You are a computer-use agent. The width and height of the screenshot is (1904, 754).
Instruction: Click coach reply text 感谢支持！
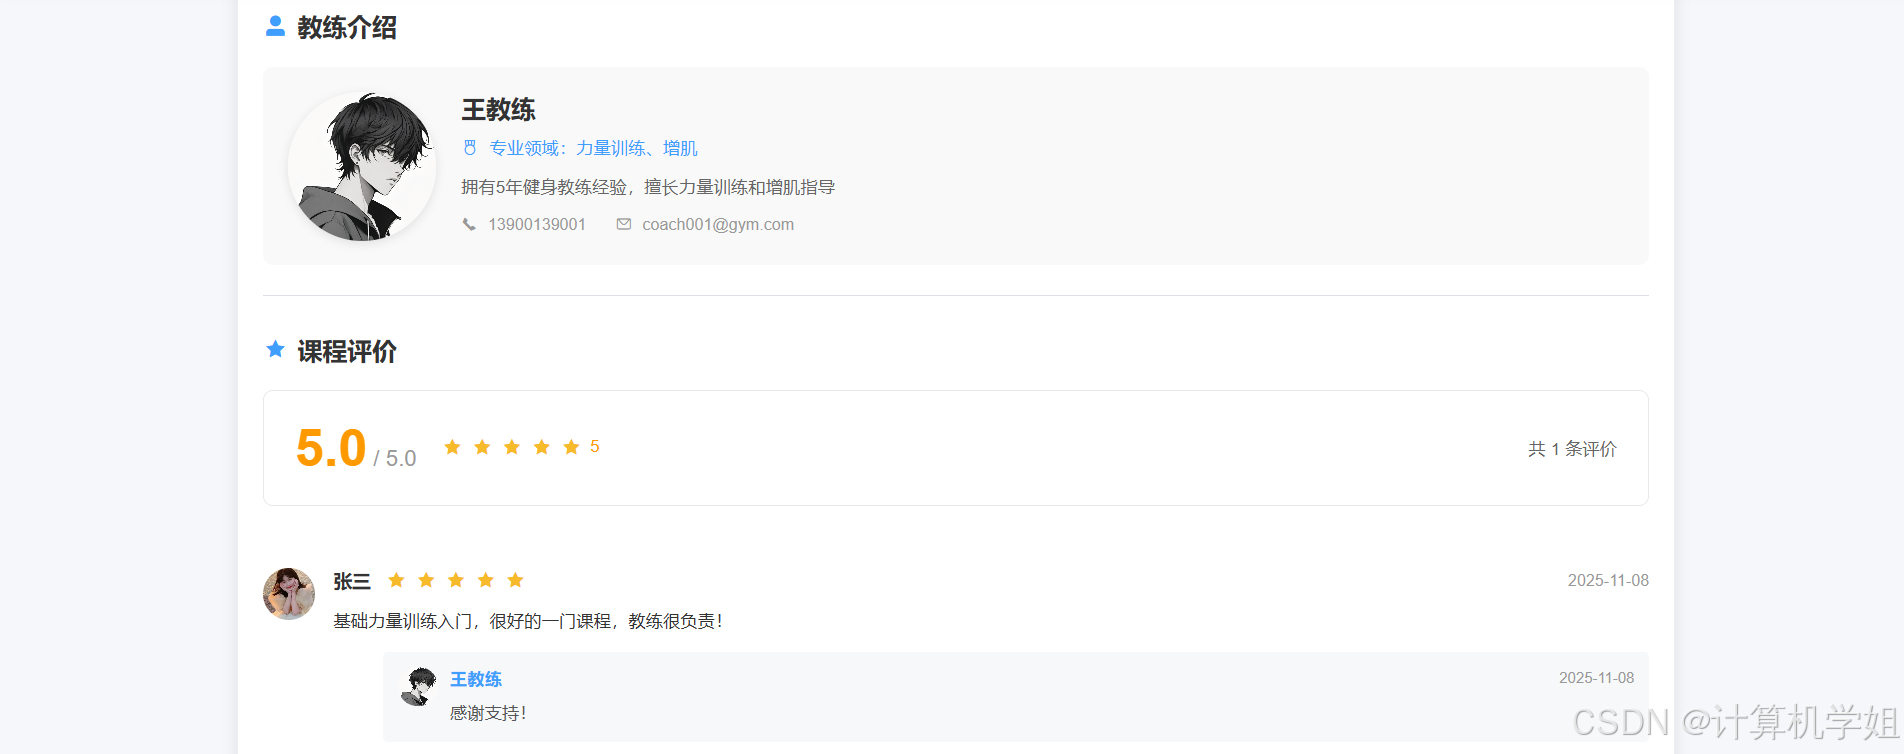(488, 713)
